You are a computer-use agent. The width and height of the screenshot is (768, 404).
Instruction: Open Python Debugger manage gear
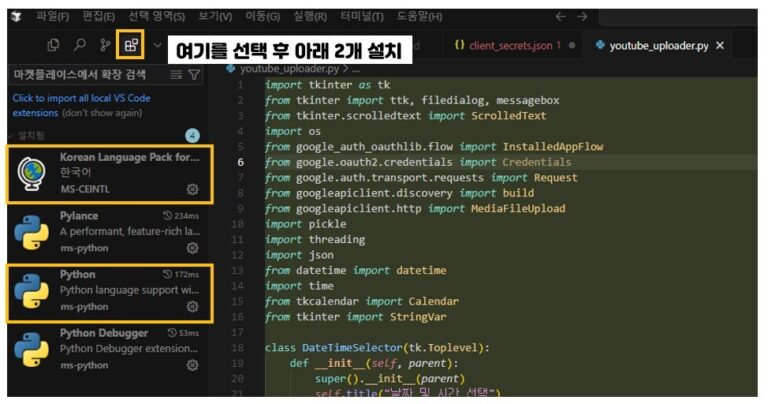tap(192, 365)
